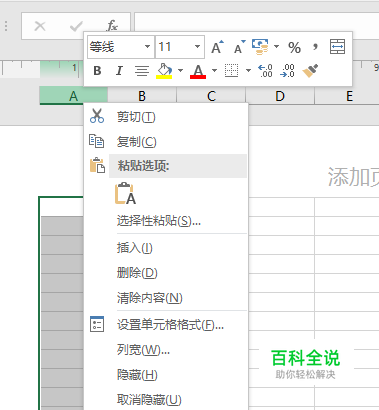Screen dimensions: 379x410
Task: Decrease decimal places icon
Action: 287,71
